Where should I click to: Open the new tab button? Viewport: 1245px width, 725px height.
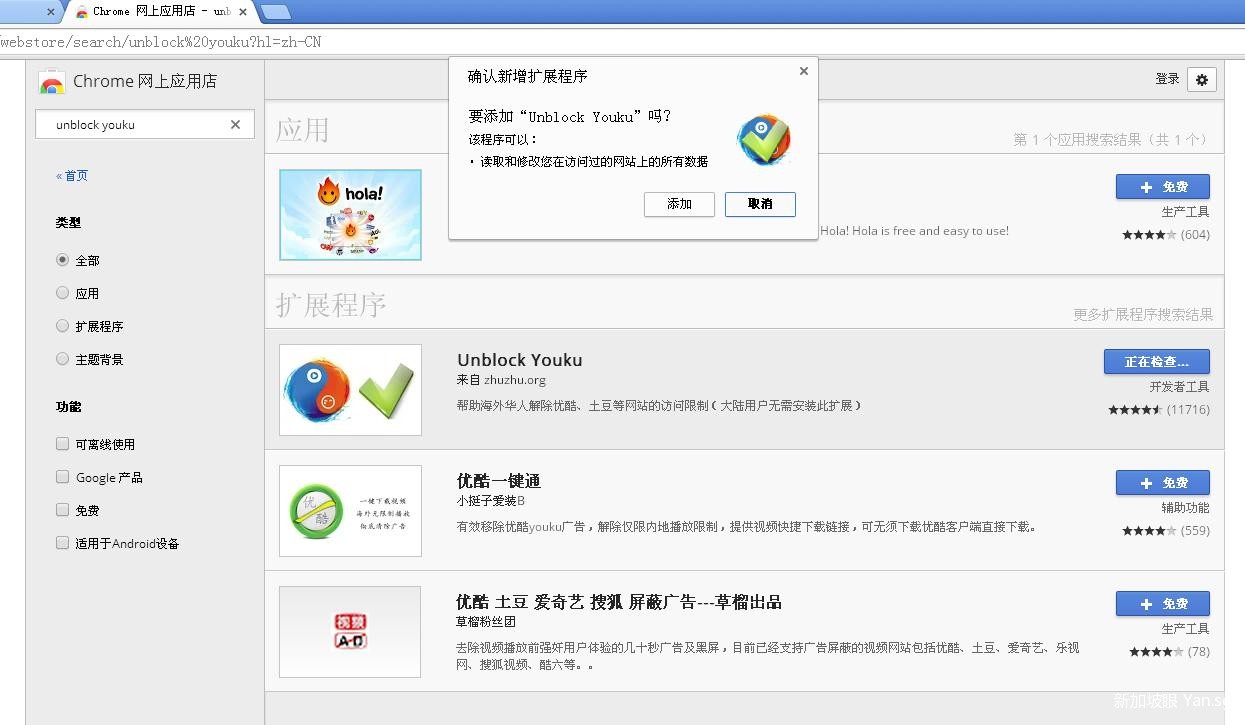click(275, 12)
